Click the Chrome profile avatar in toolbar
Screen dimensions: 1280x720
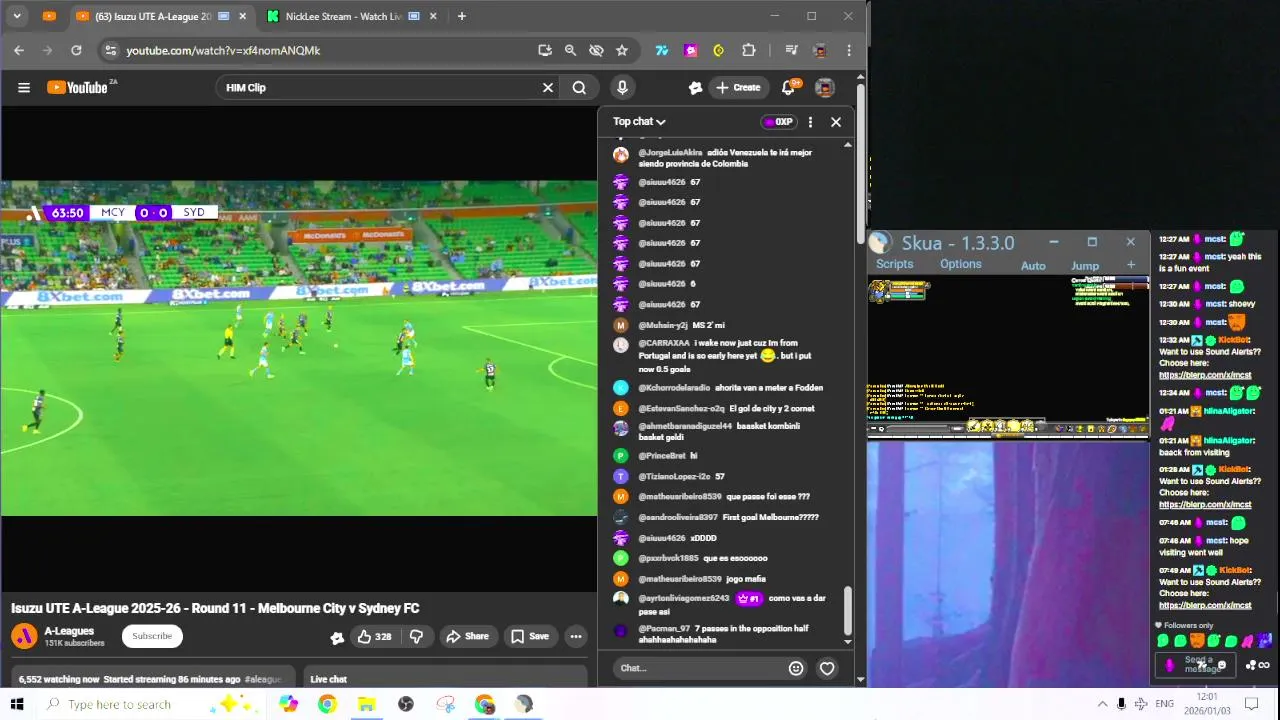click(821, 50)
